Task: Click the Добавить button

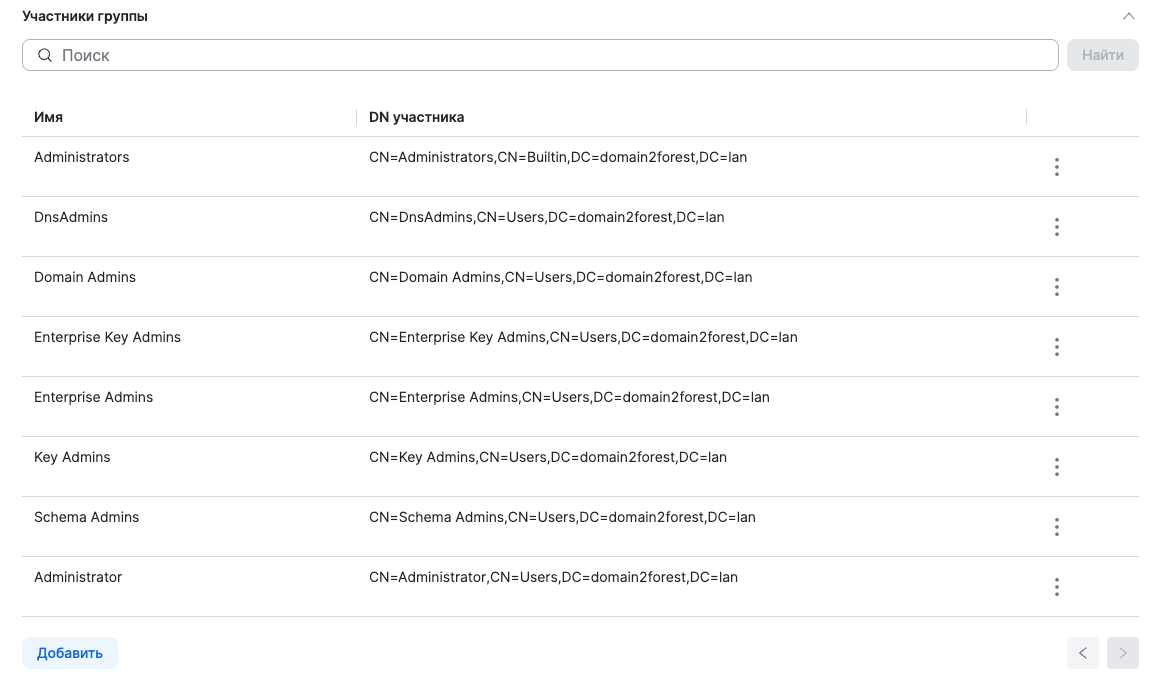Action: 70,653
